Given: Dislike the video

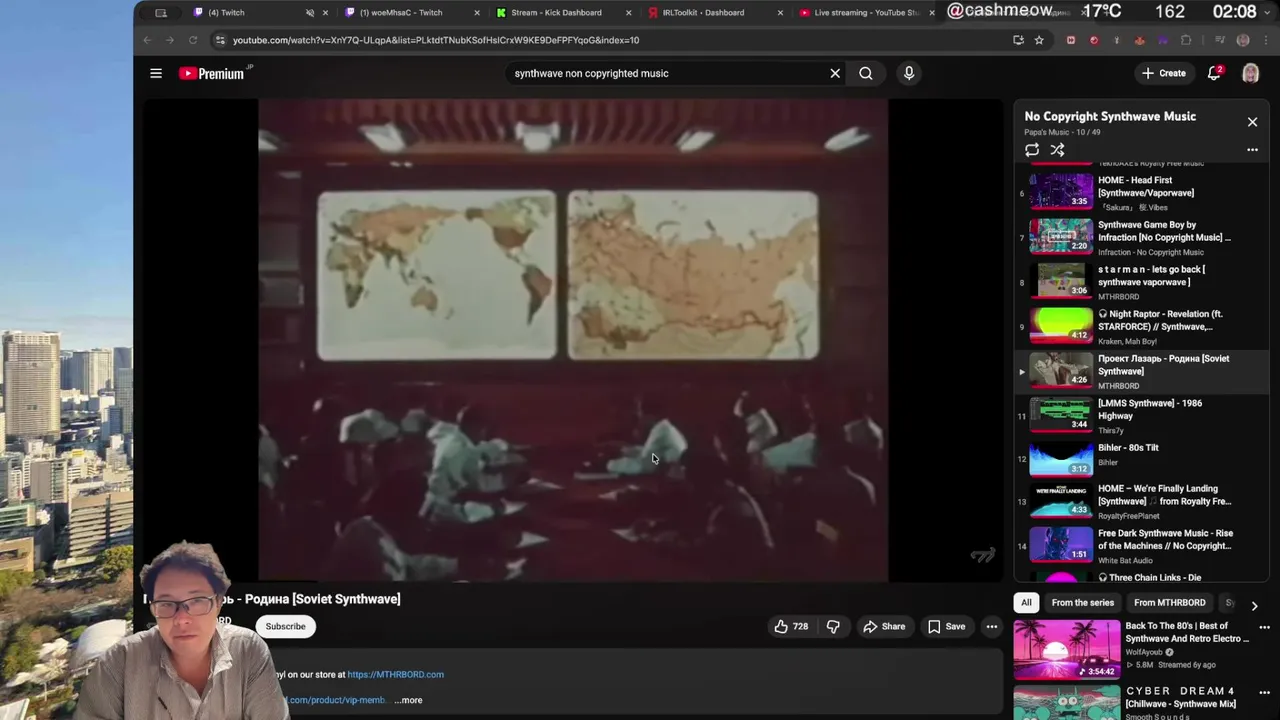Looking at the screenshot, I should [833, 626].
